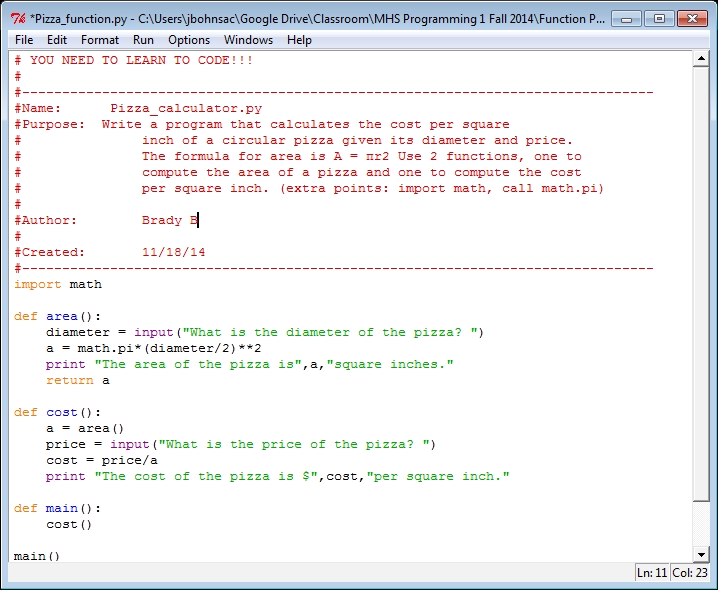Click the final 'main()' call line

click(x=37, y=557)
